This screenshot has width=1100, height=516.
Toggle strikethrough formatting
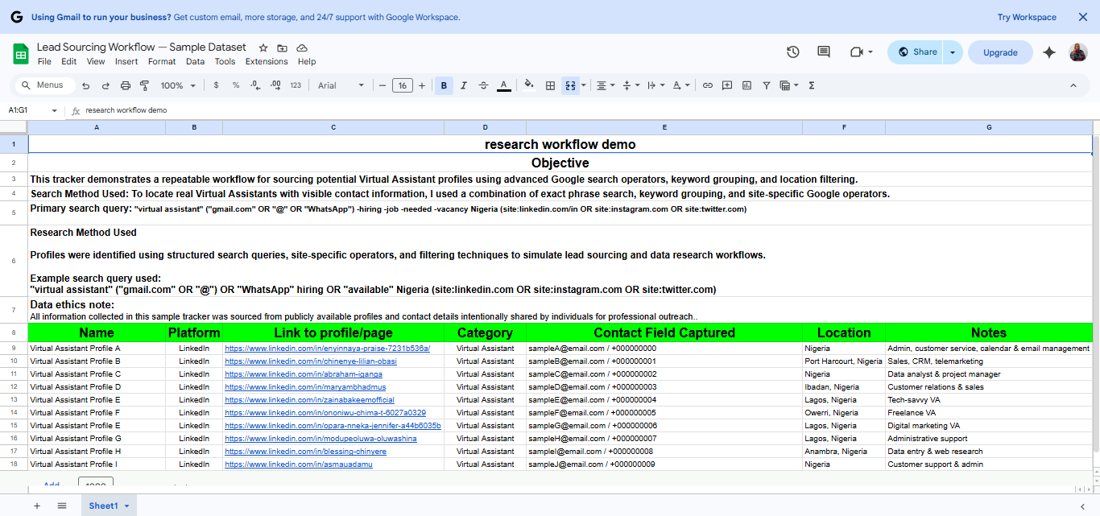pyautogui.click(x=483, y=86)
